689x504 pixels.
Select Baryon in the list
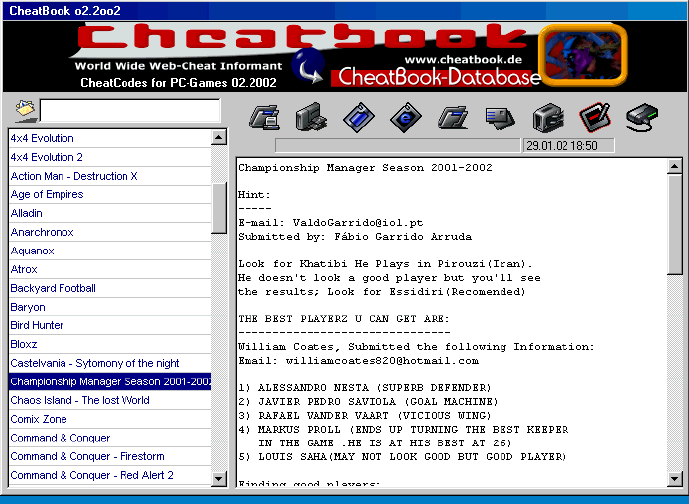(110, 307)
